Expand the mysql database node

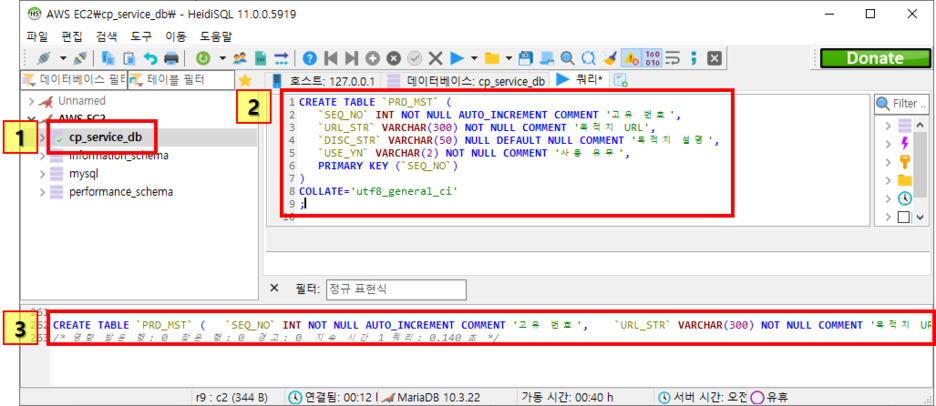click(42, 174)
